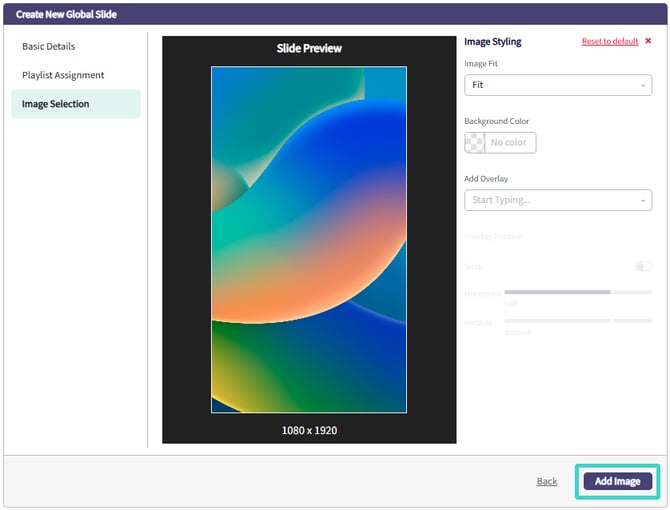670x510 pixels.
Task: Click the Reset to default link
Action: point(609,42)
